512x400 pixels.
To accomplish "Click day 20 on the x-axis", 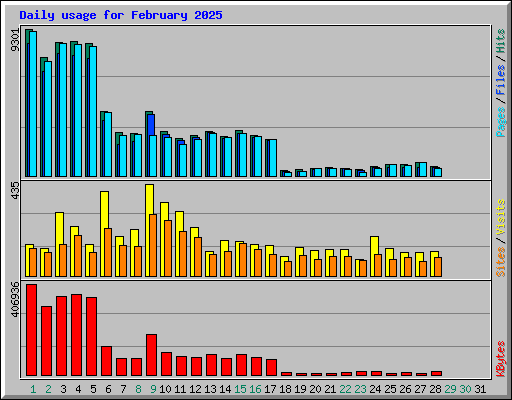I will click(315, 389).
